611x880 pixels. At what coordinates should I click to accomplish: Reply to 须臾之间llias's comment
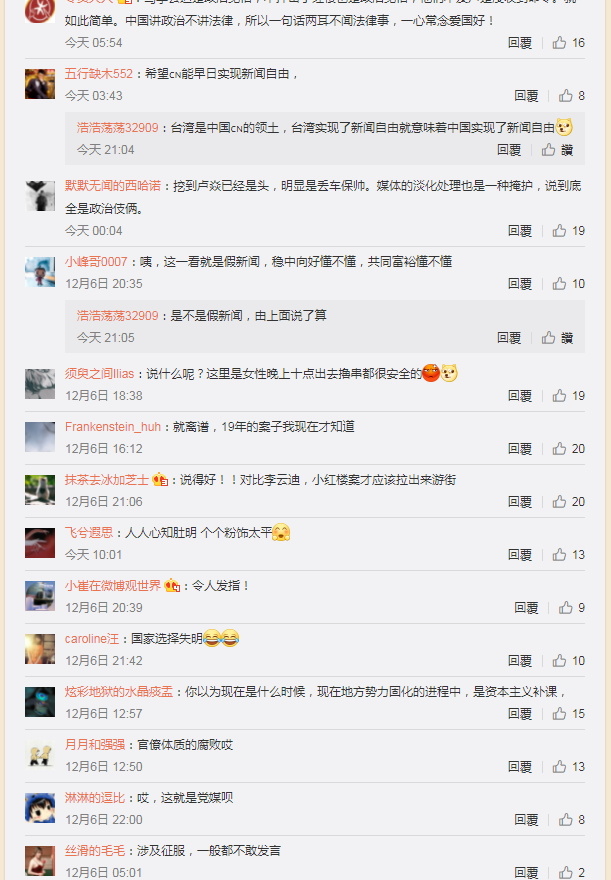(x=520, y=396)
